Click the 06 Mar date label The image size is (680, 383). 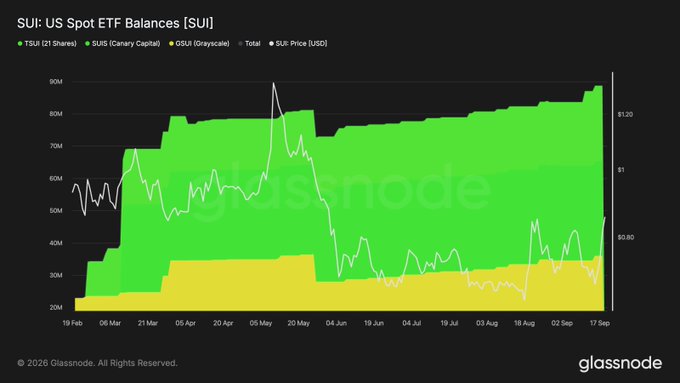110,323
